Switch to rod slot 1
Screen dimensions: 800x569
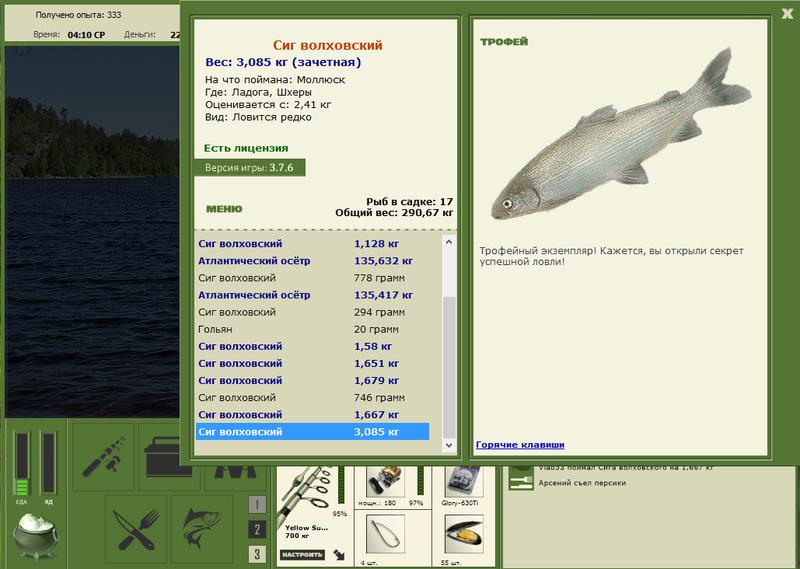click(x=257, y=504)
